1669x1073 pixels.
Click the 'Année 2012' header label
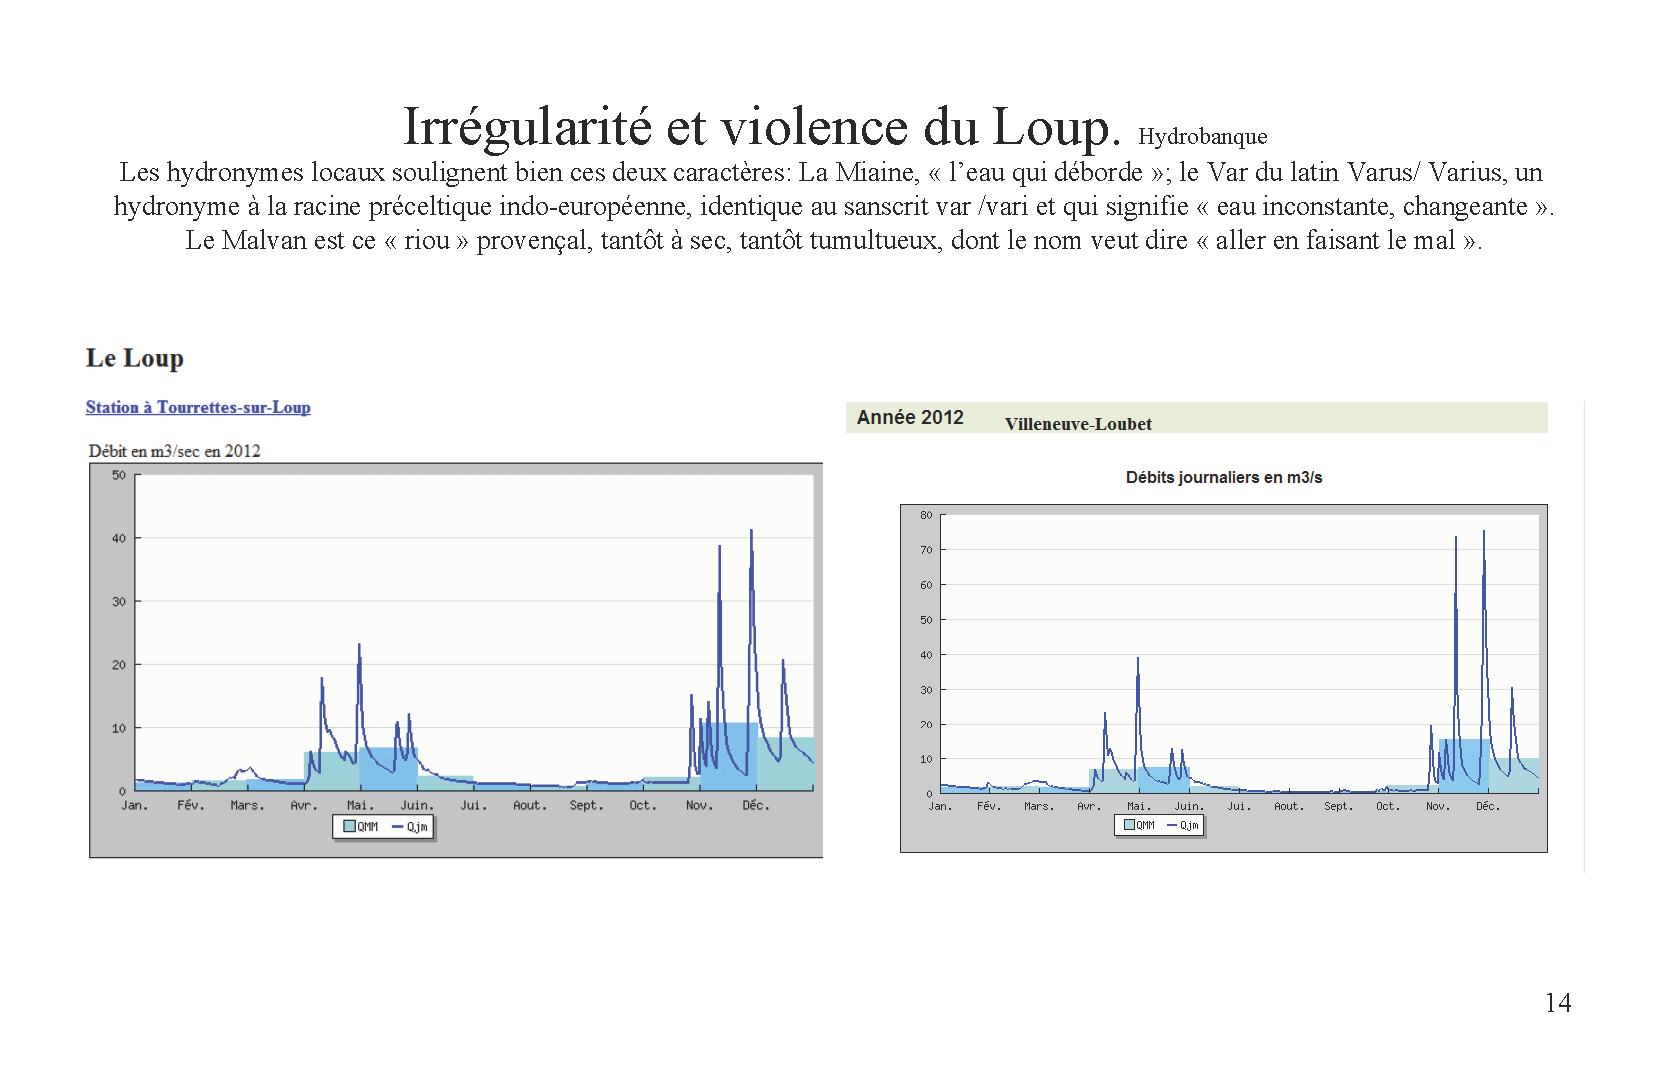910,417
